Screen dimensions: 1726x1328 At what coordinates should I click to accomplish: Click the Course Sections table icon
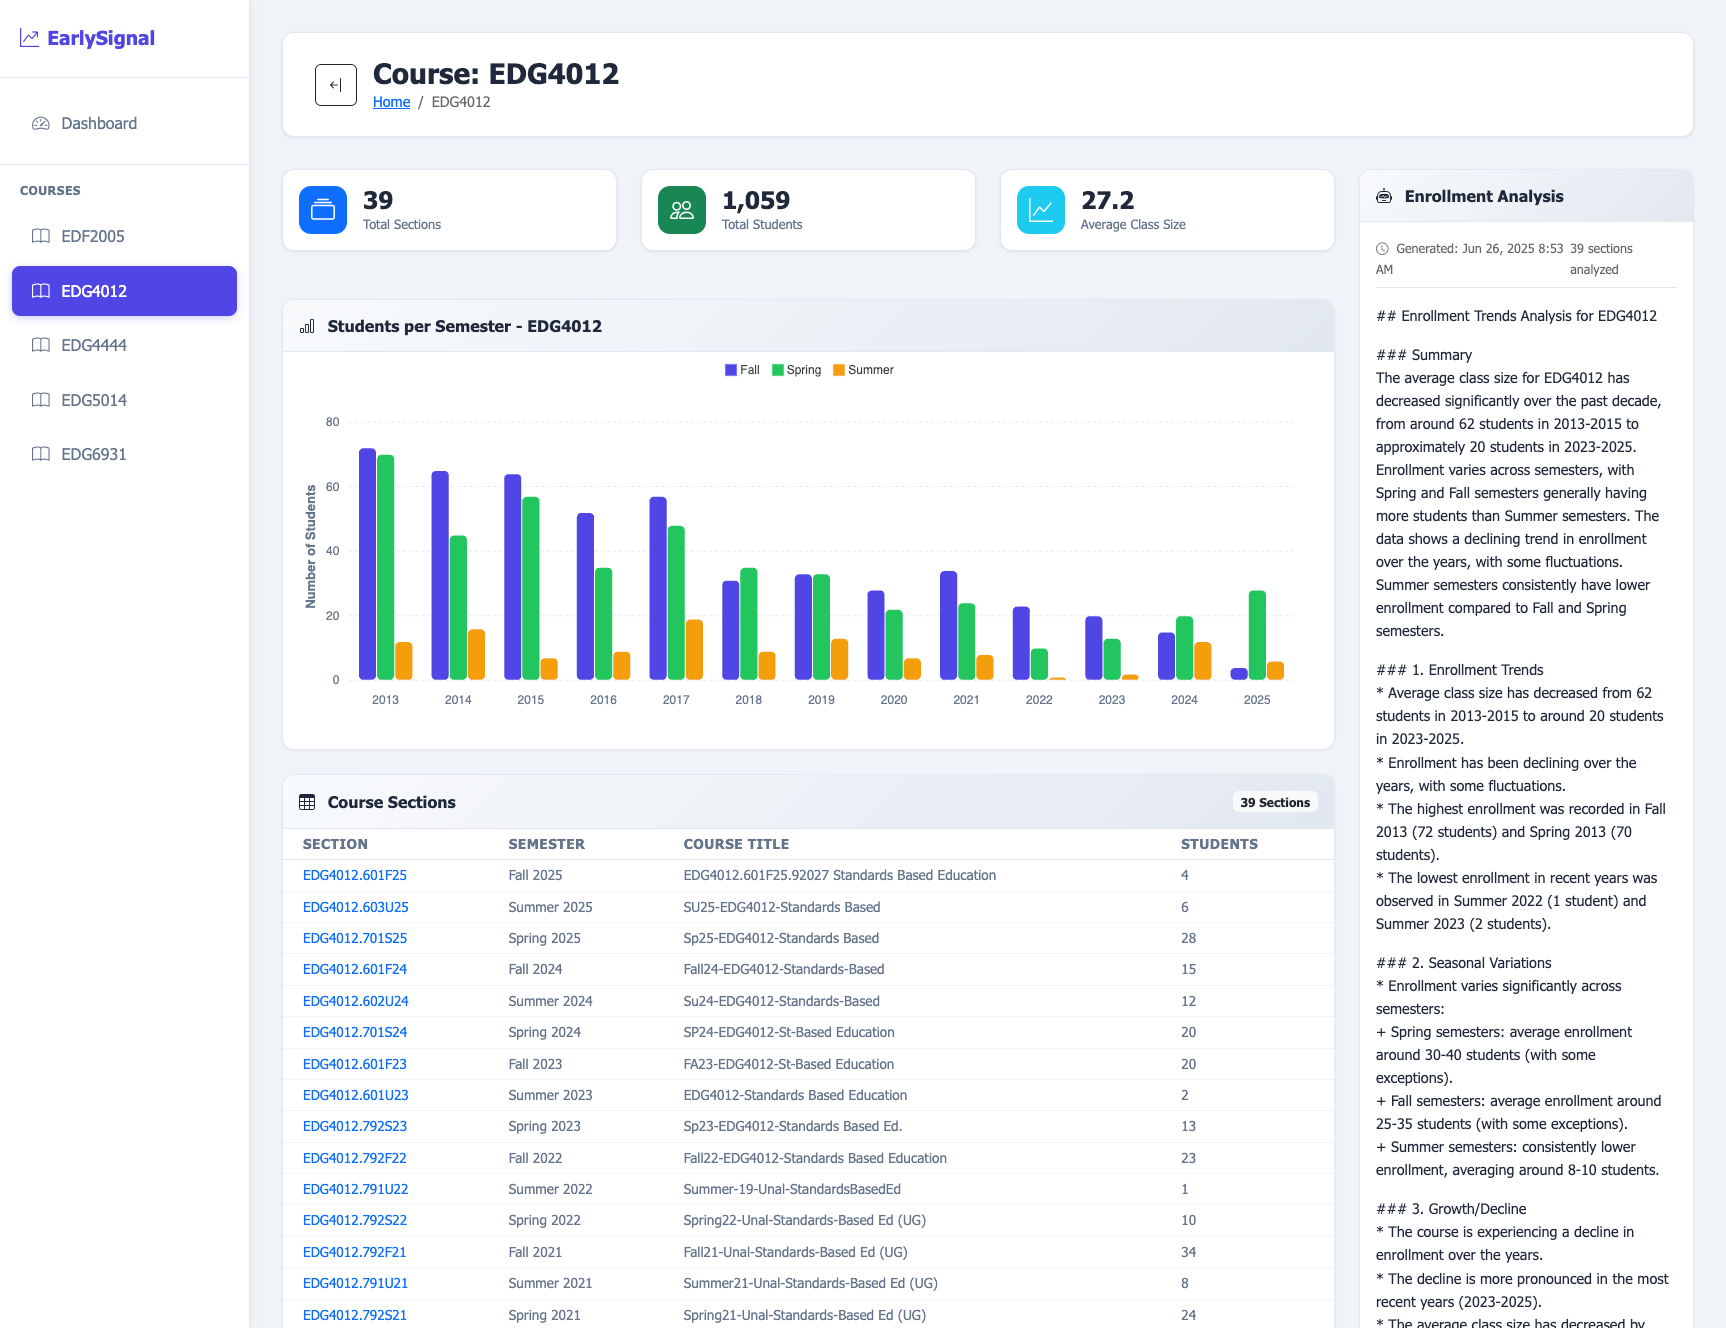(x=307, y=803)
